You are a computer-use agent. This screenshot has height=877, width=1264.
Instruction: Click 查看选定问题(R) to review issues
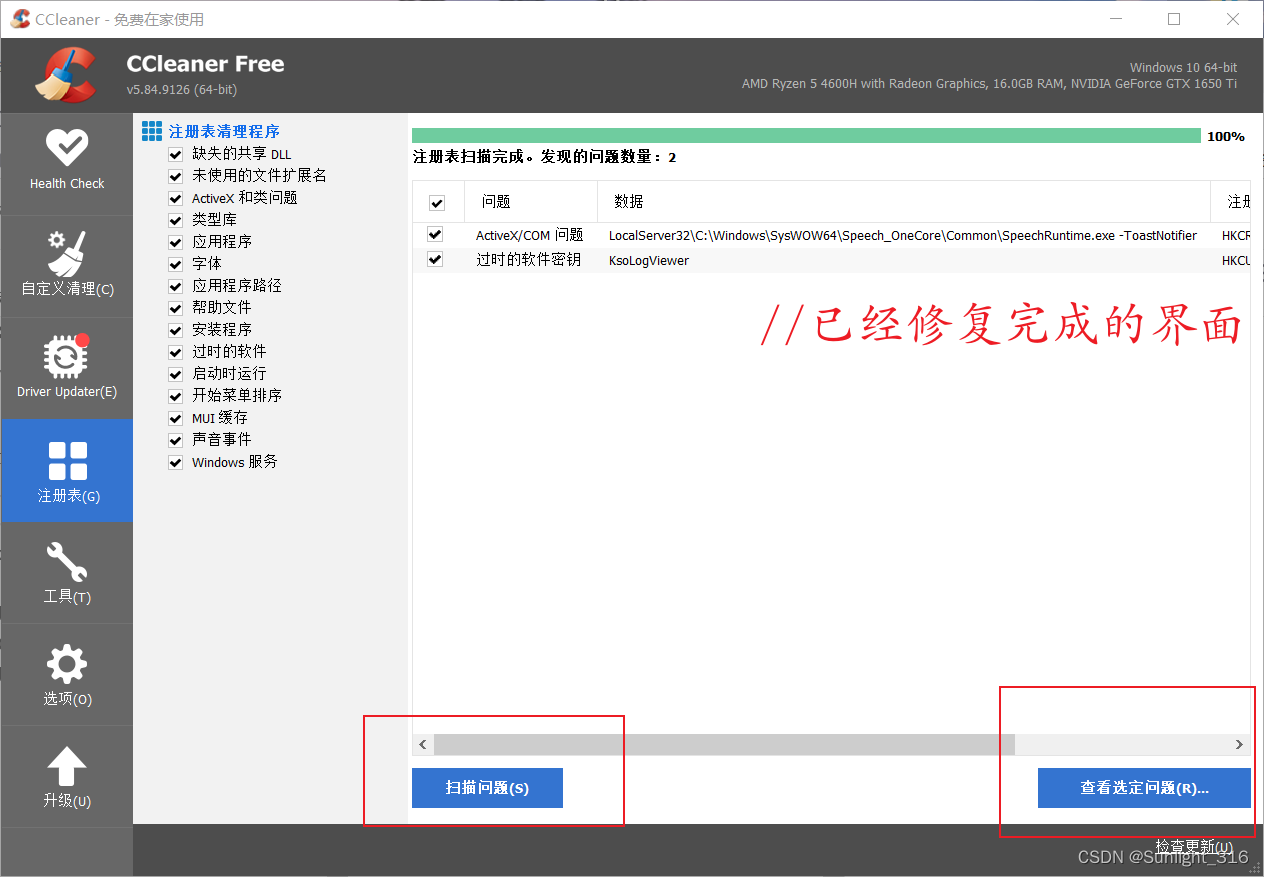[x=1143, y=788]
